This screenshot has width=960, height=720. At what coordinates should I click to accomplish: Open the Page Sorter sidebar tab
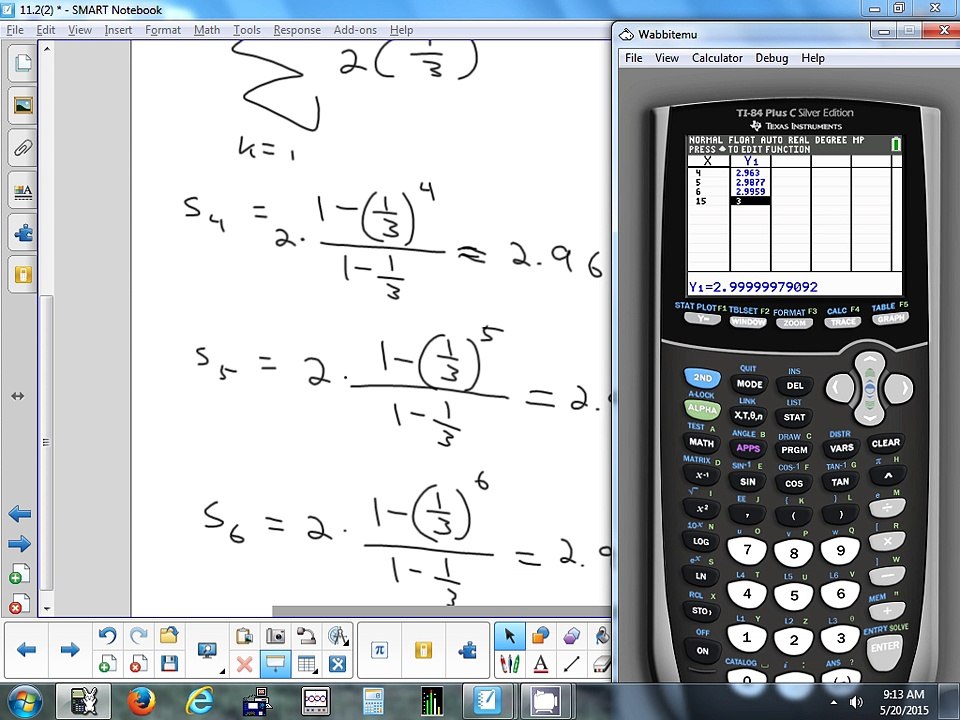click(x=23, y=63)
